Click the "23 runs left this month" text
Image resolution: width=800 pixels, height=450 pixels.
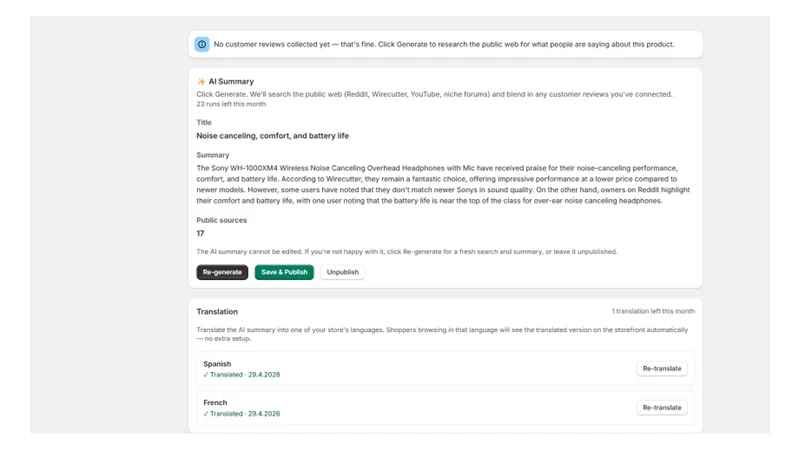(x=231, y=104)
